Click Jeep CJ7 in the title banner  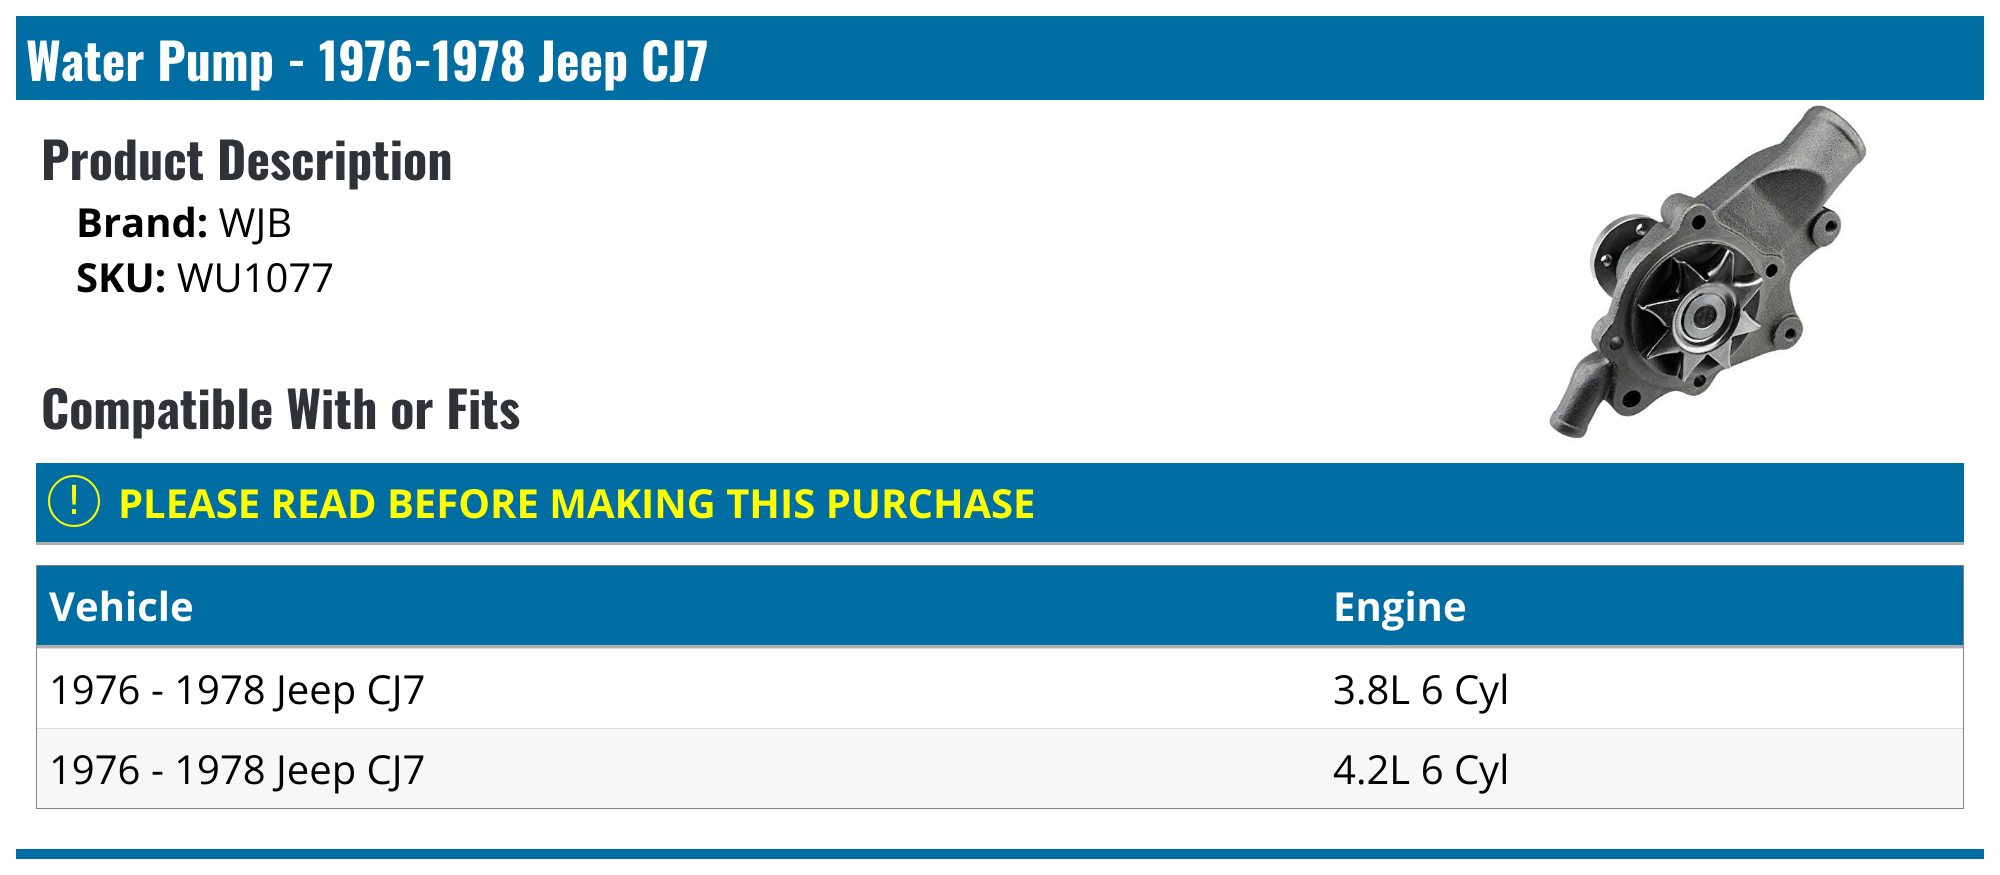[623, 61]
